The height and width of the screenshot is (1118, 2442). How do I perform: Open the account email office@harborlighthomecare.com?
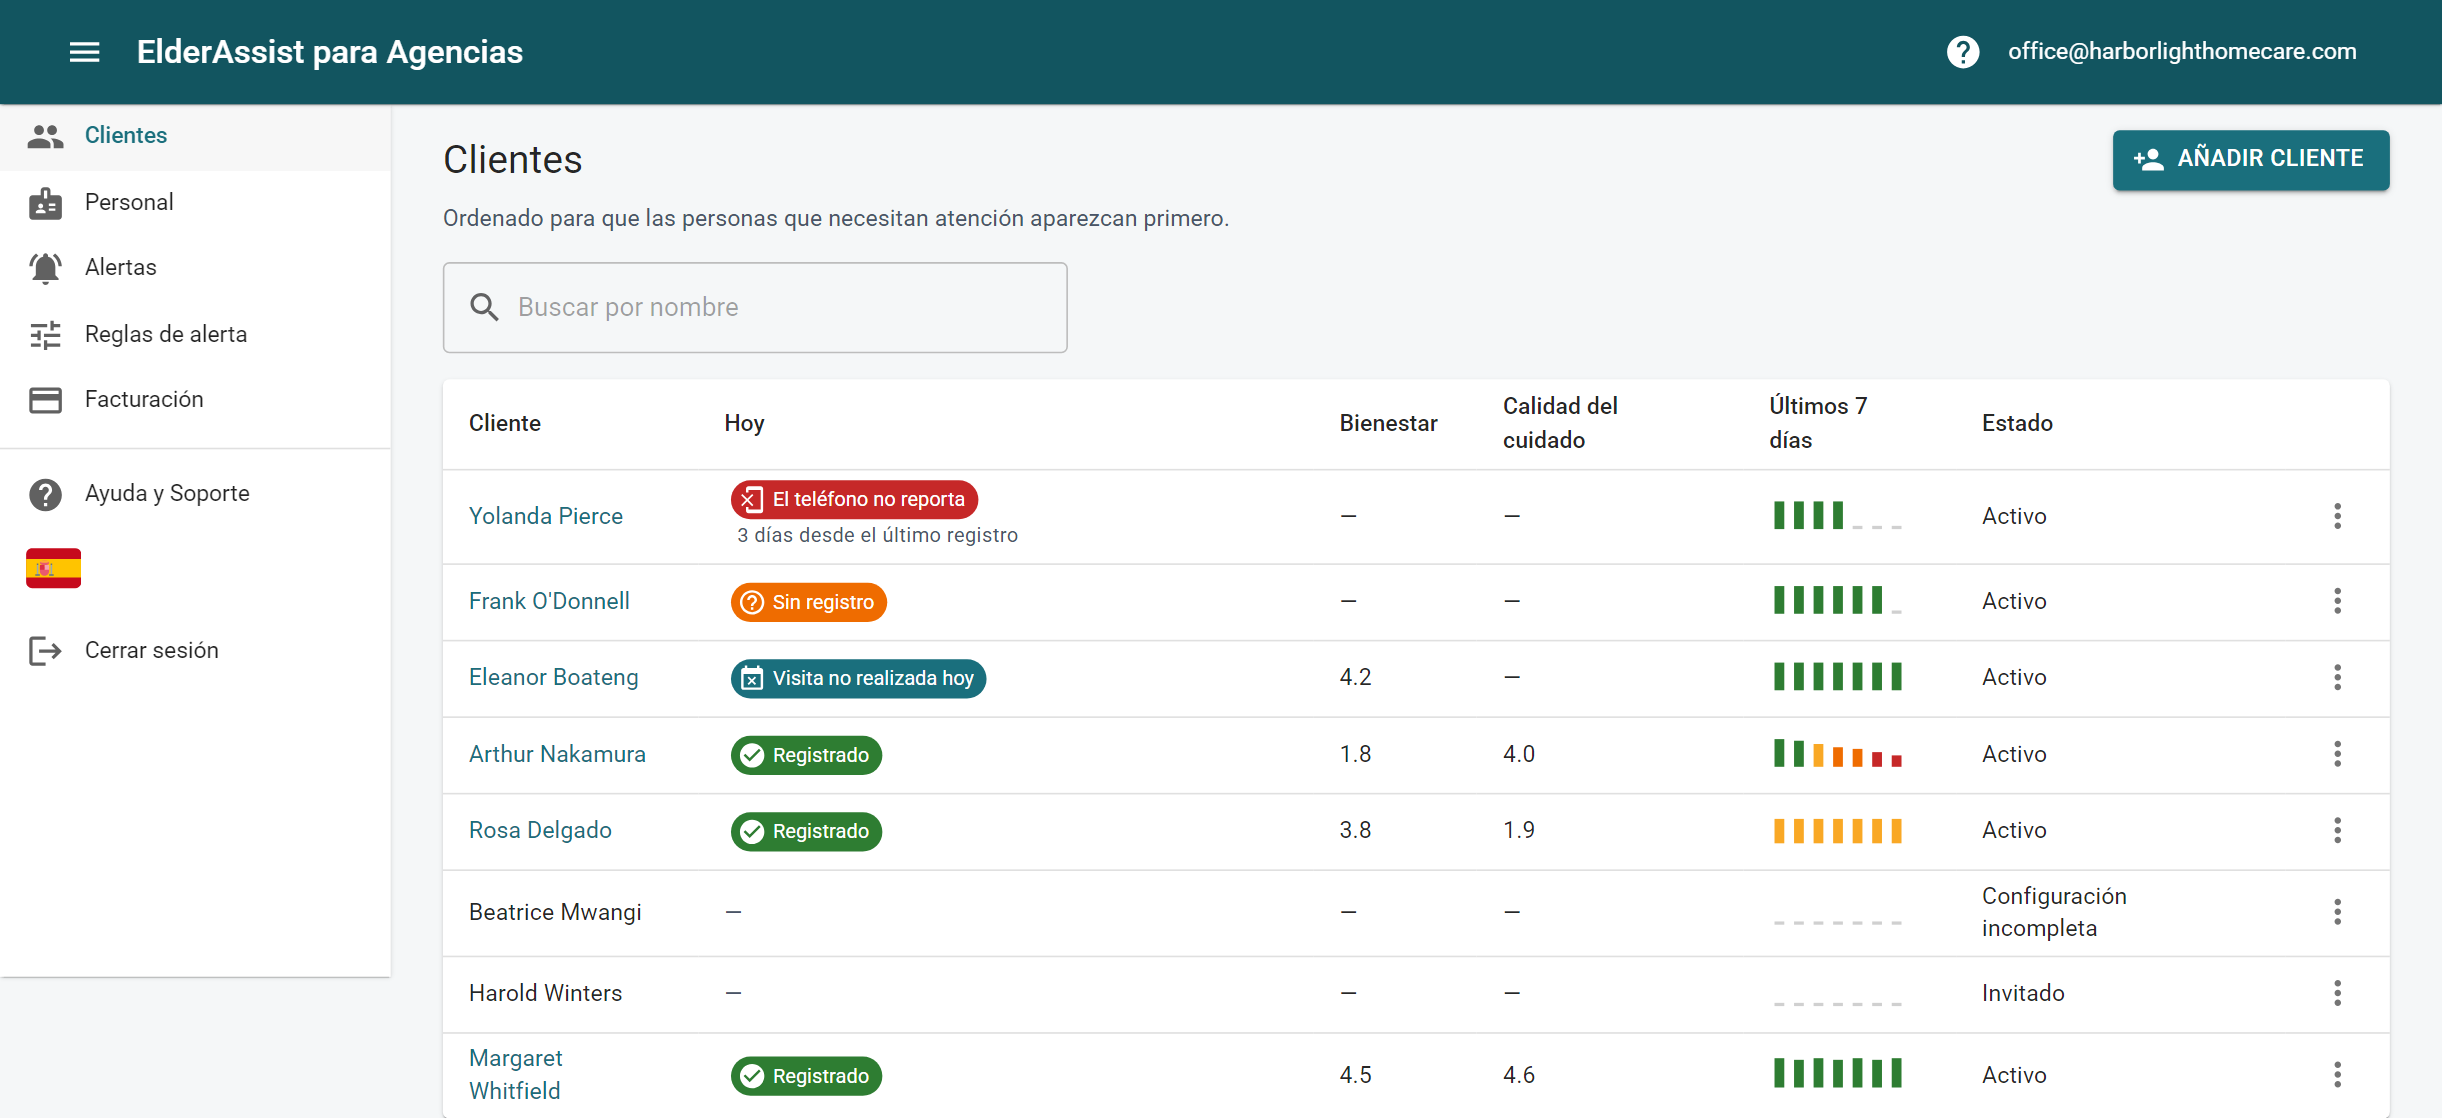pos(2182,51)
